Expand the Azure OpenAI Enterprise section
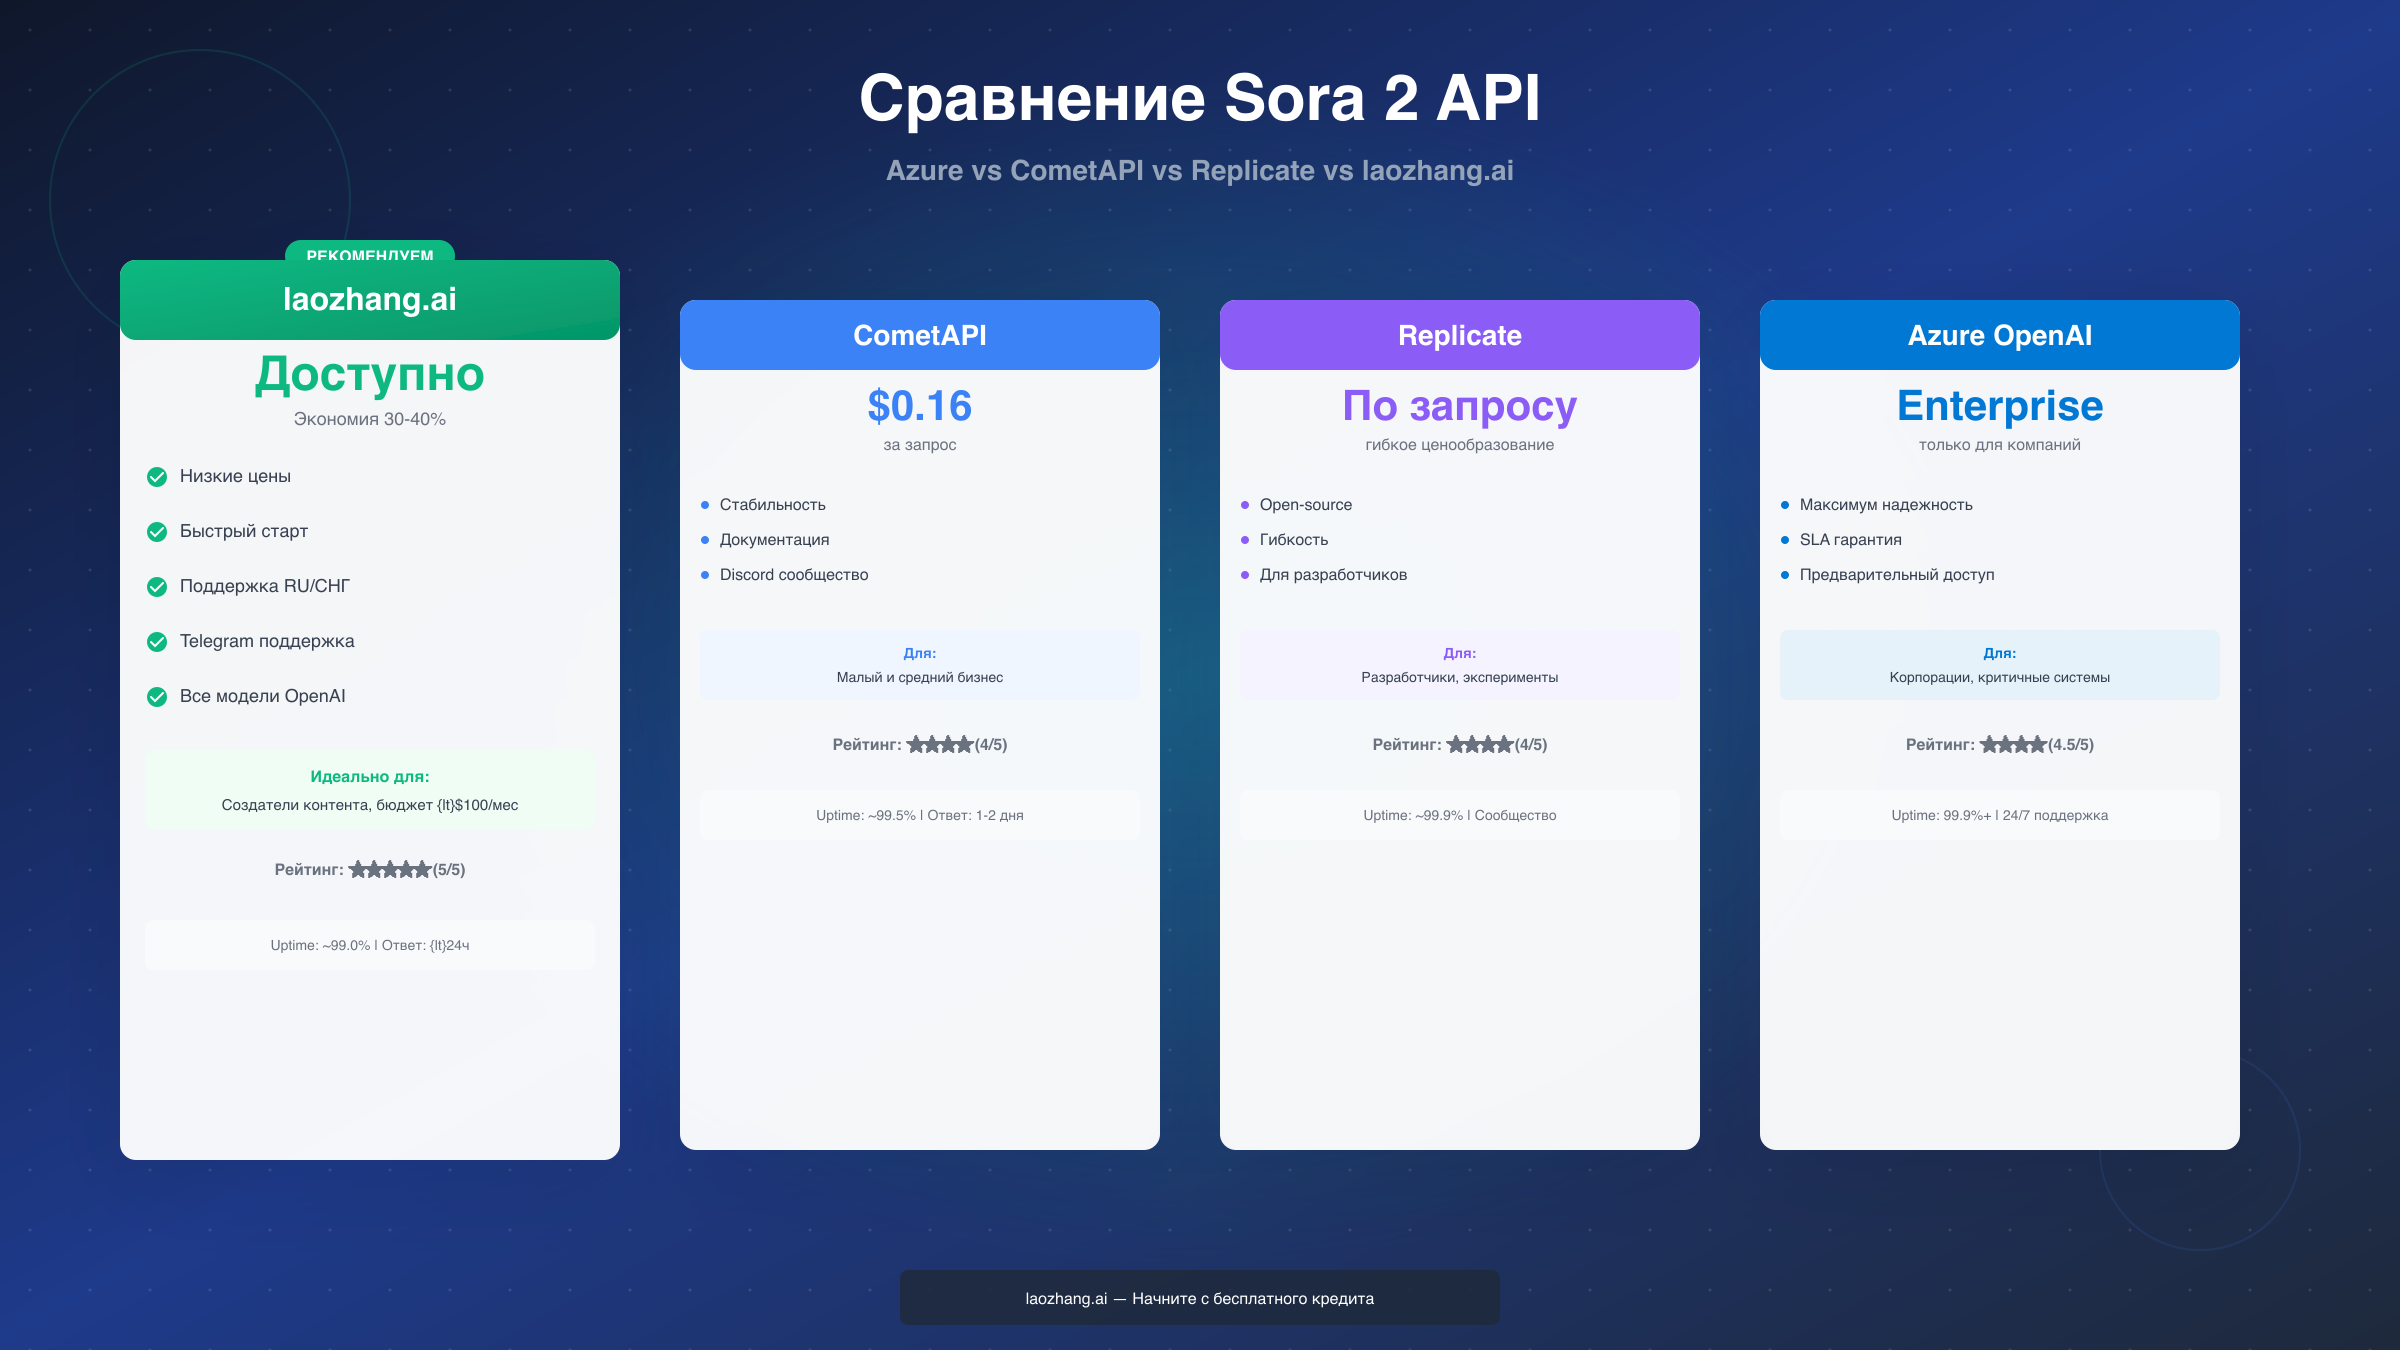The width and height of the screenshot is (2400, 1350). coord(1999,406)
